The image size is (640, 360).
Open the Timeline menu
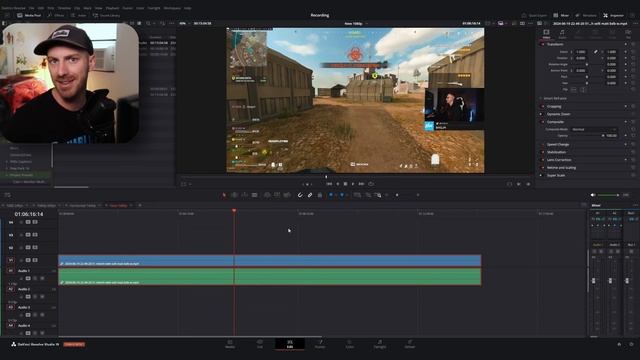(x=64, y=8)
